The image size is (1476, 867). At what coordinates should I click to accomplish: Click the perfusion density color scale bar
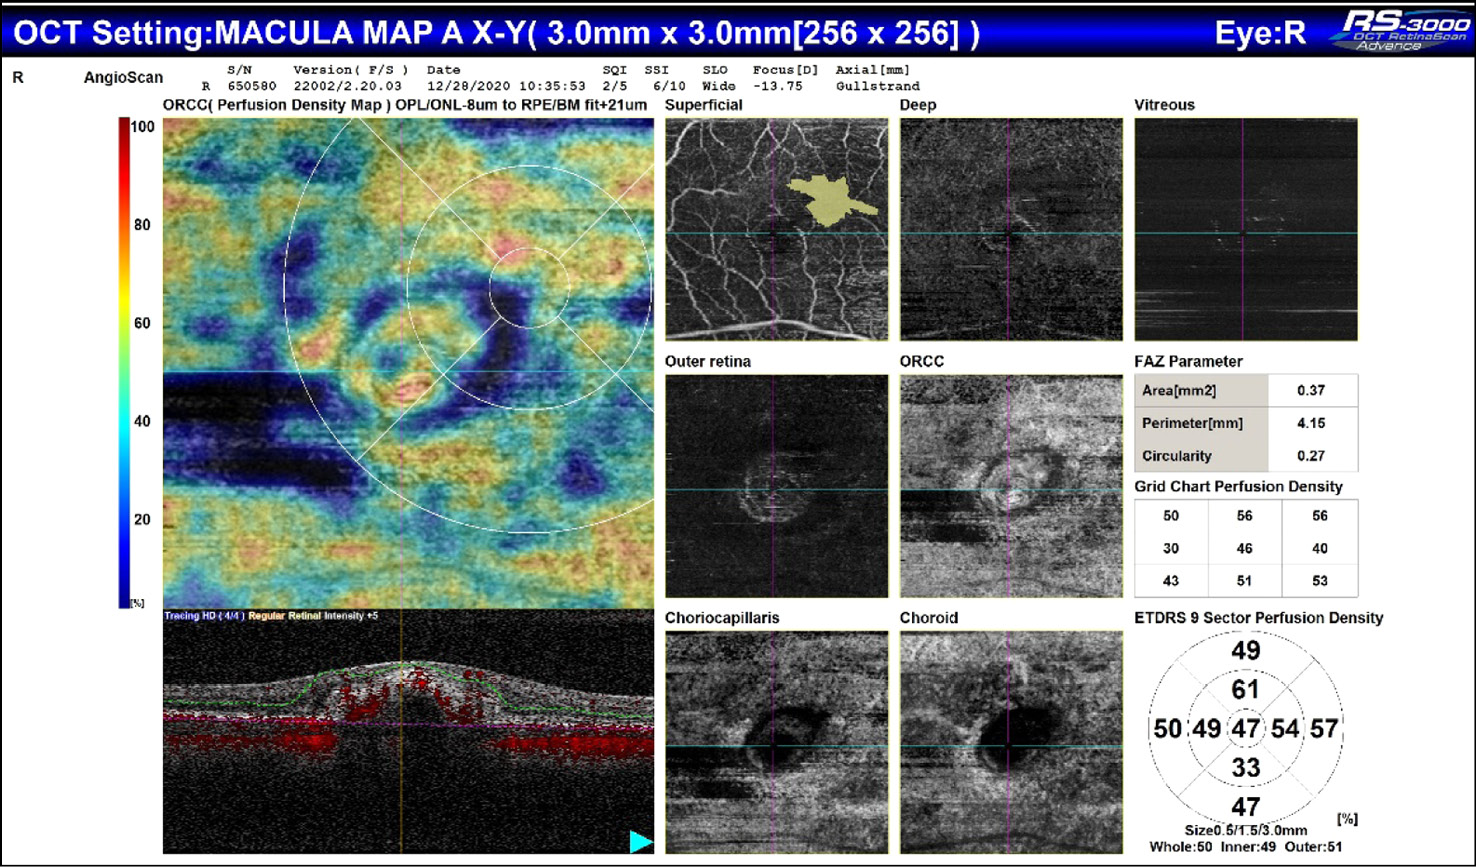124,360
